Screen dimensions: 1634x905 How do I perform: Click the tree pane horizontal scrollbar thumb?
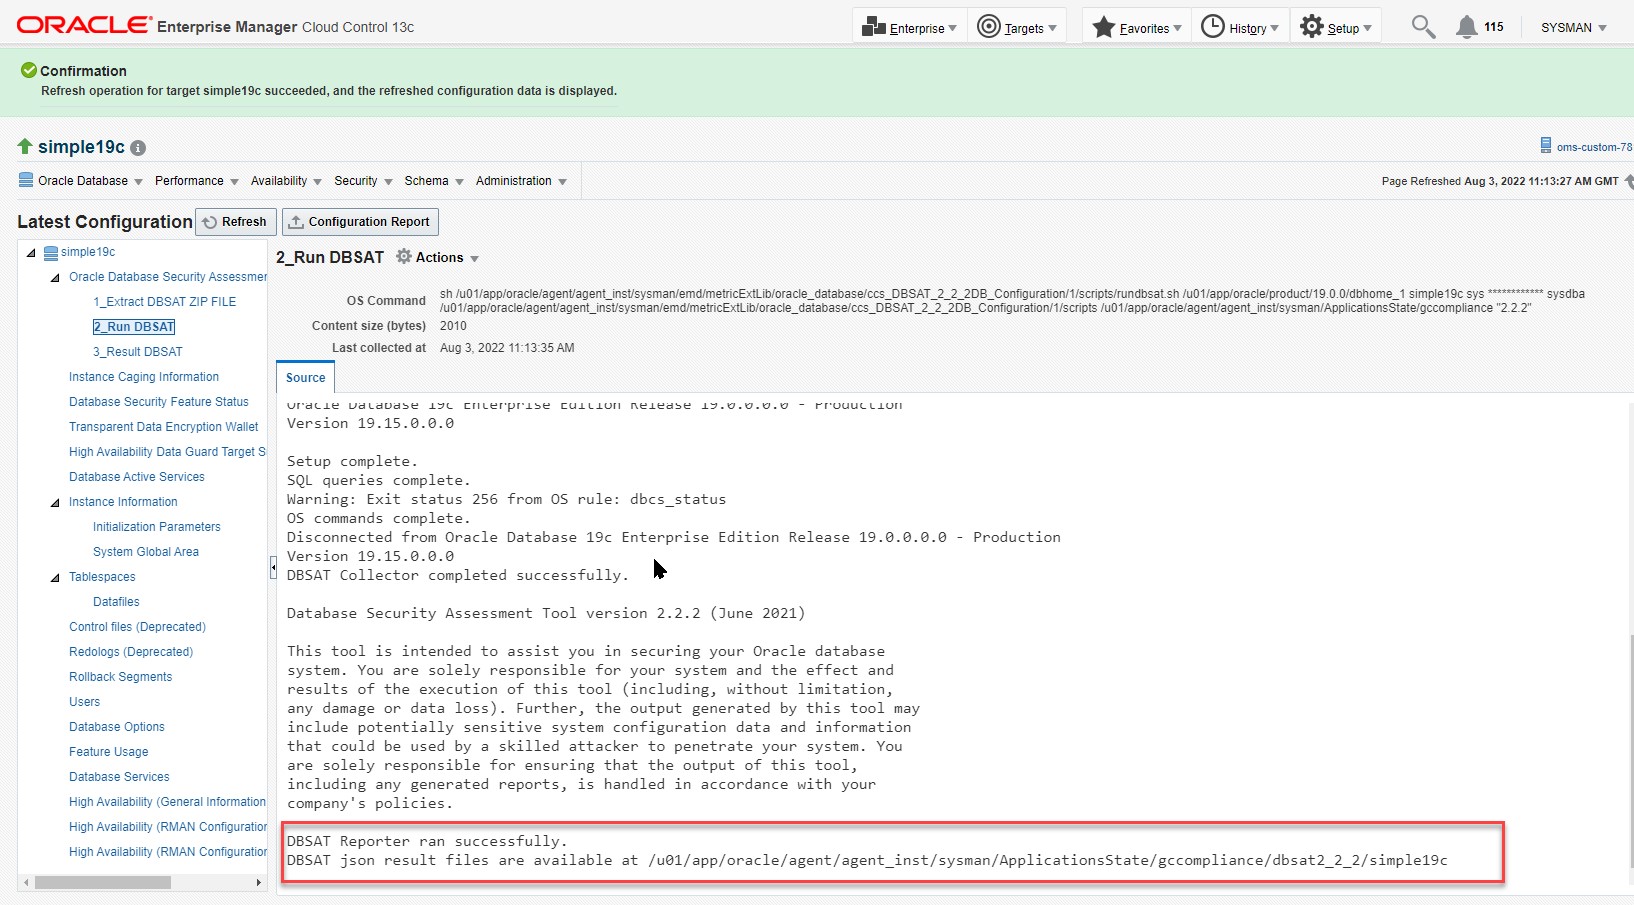pos(103,883)
